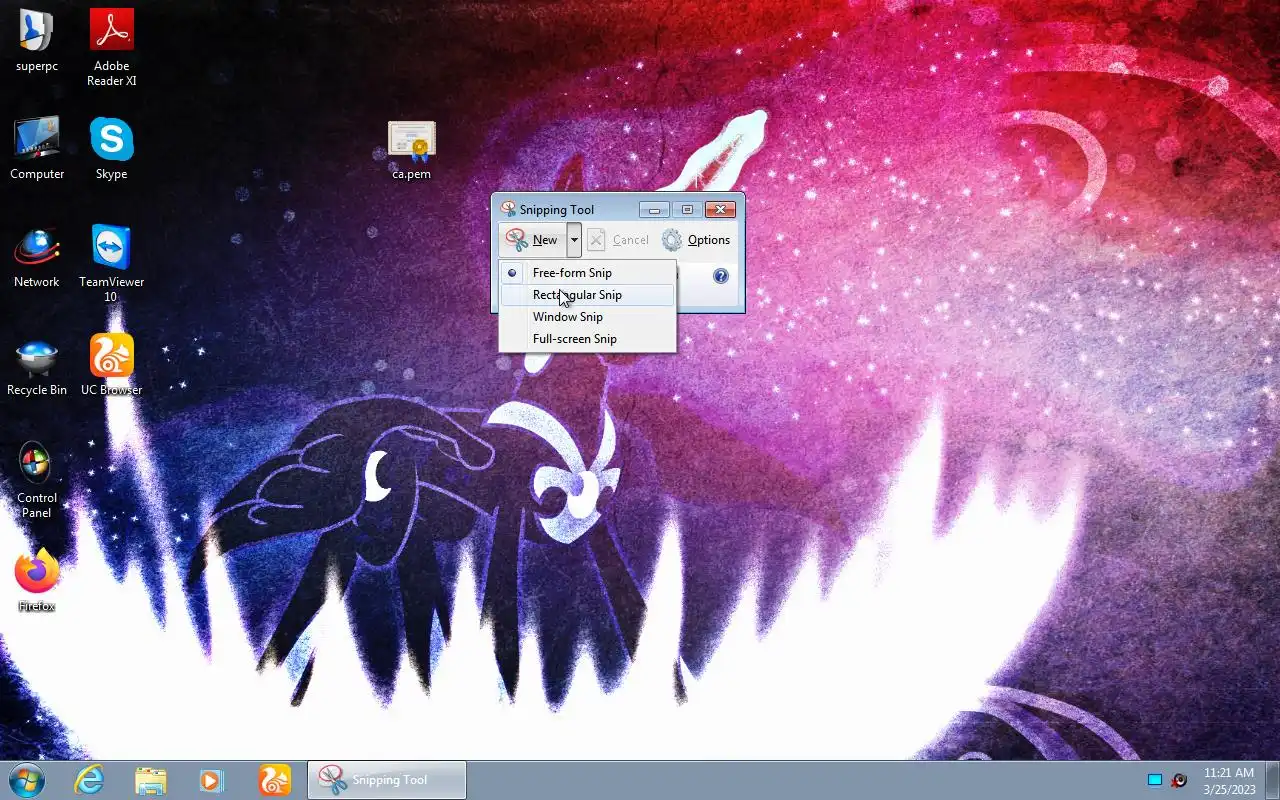
Task: Select the Firefox desktop icon
Action: pyautogui.click(x=37, y=580)
